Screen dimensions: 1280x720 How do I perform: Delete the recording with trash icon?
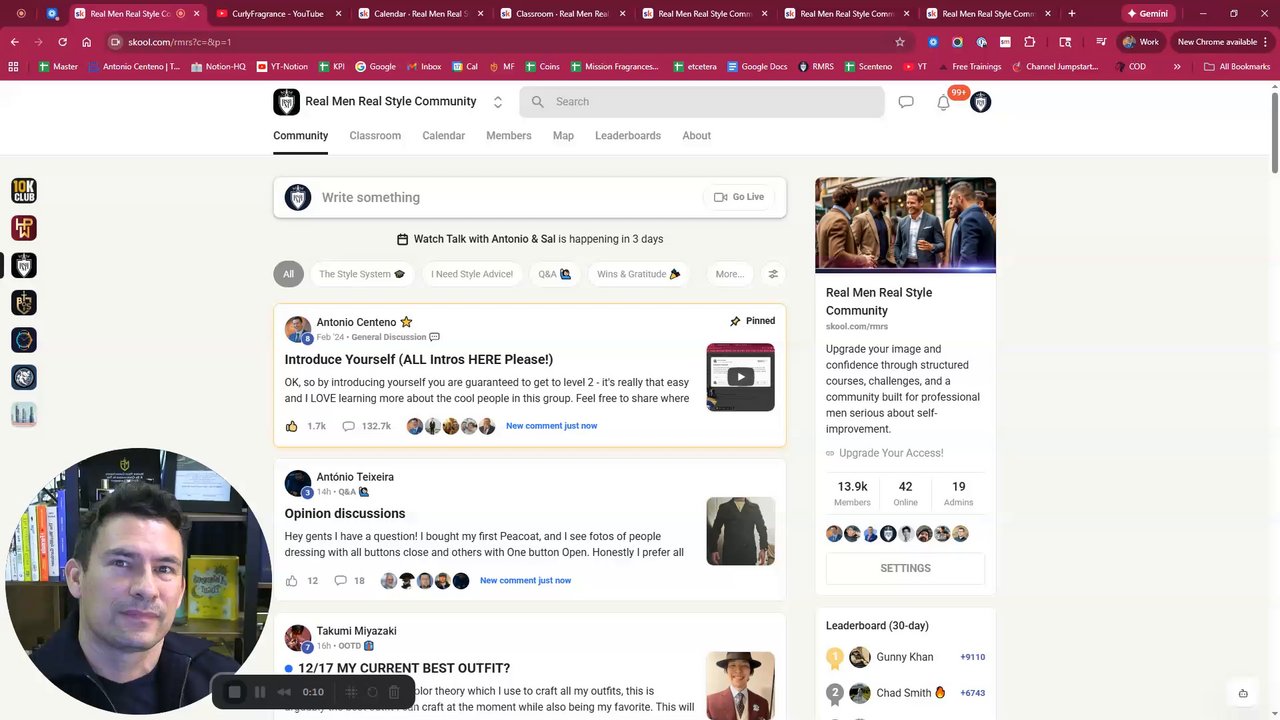point(394,692)
